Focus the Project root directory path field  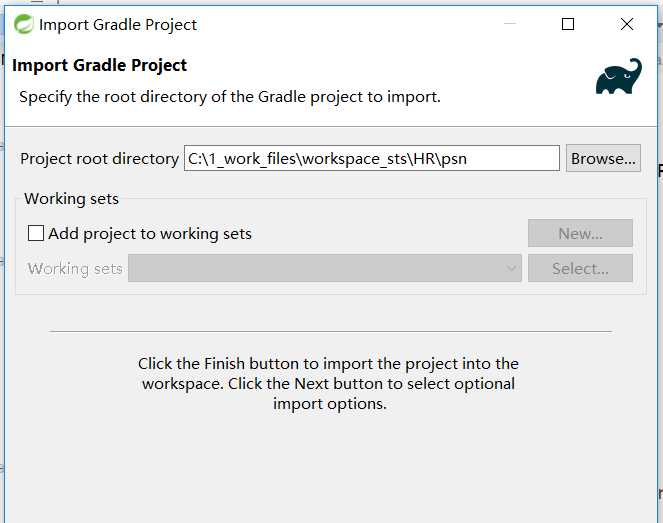tap(372, 158)
